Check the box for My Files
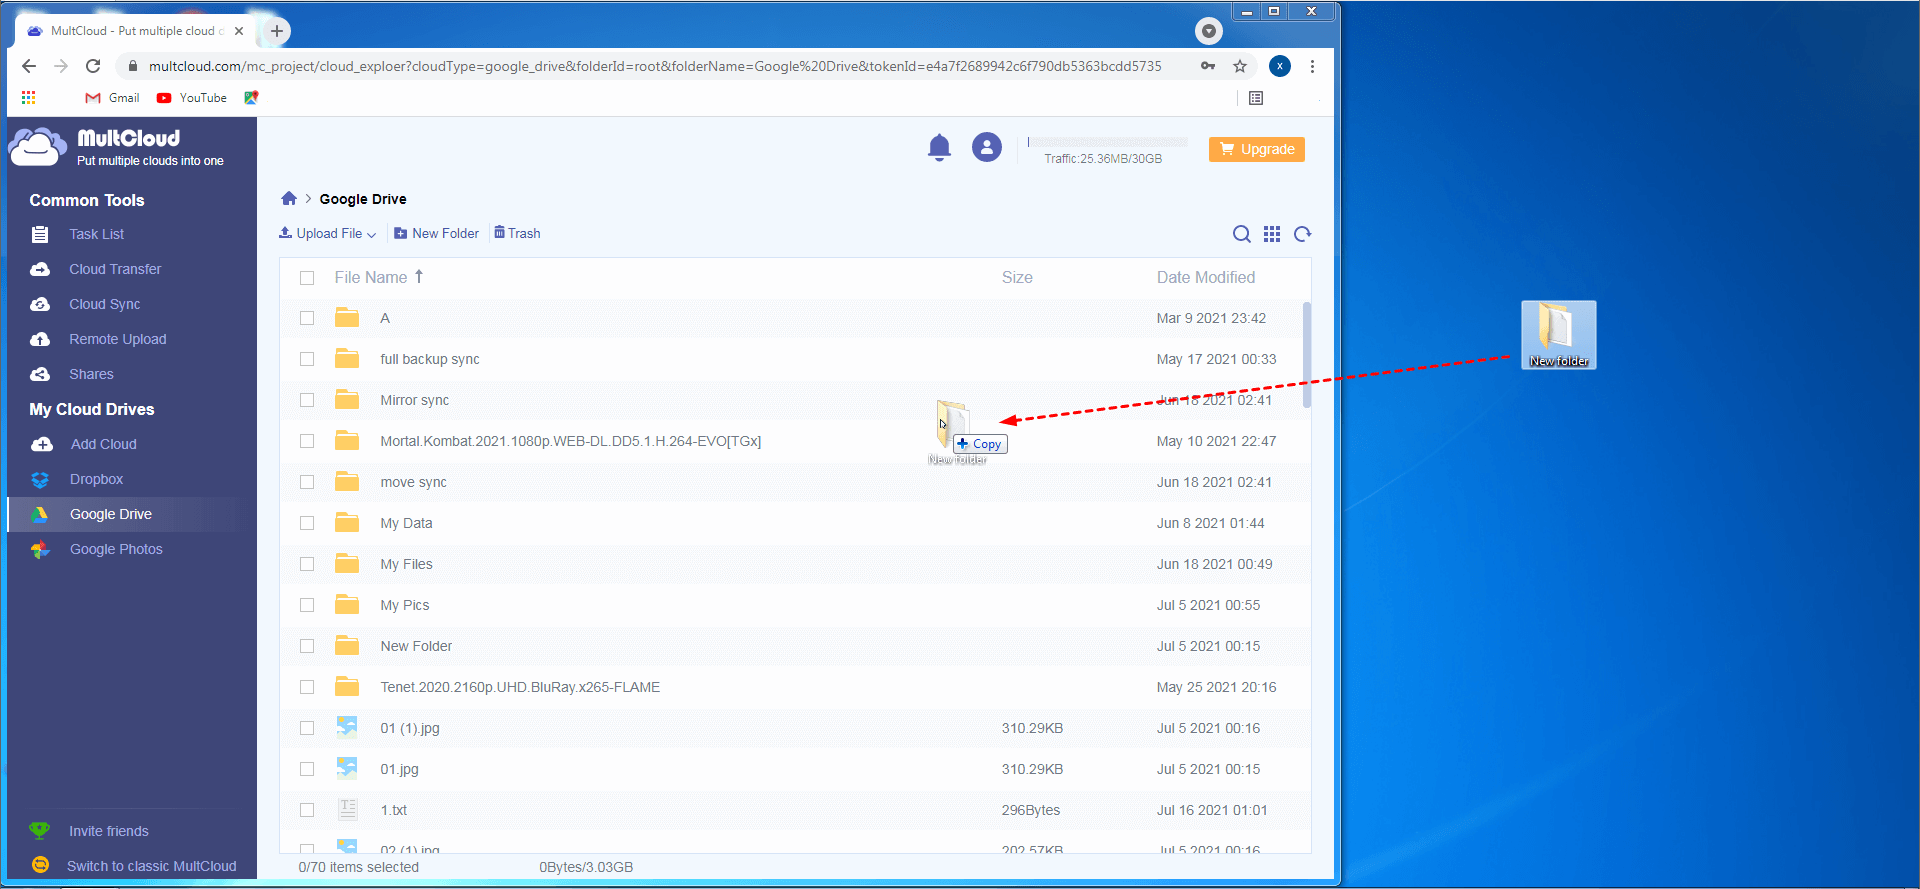The height and width of the screenshot is (889, 1920). coord(307,565)
